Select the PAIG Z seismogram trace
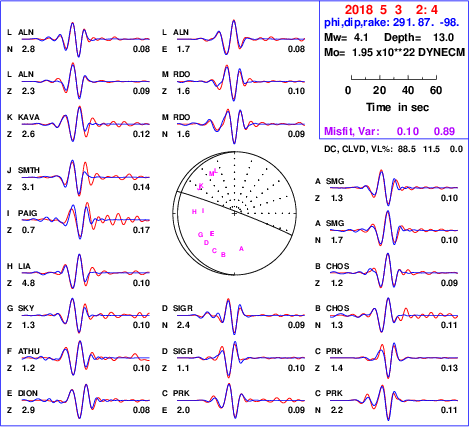This screenshot has height=427, width=469. coord(86,220)
